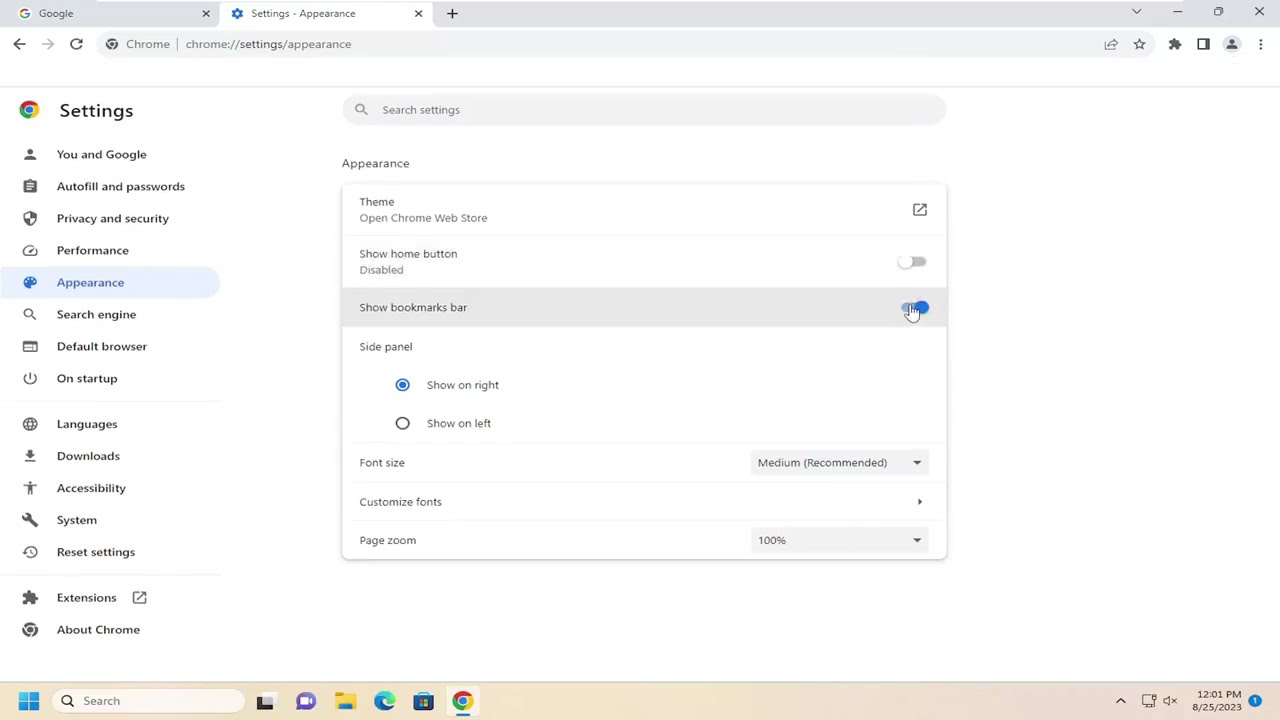Image resolution: width=1280 pixels, height=720 pixels.
Task: Switch to the Google tab
Action: coord(110,13)
